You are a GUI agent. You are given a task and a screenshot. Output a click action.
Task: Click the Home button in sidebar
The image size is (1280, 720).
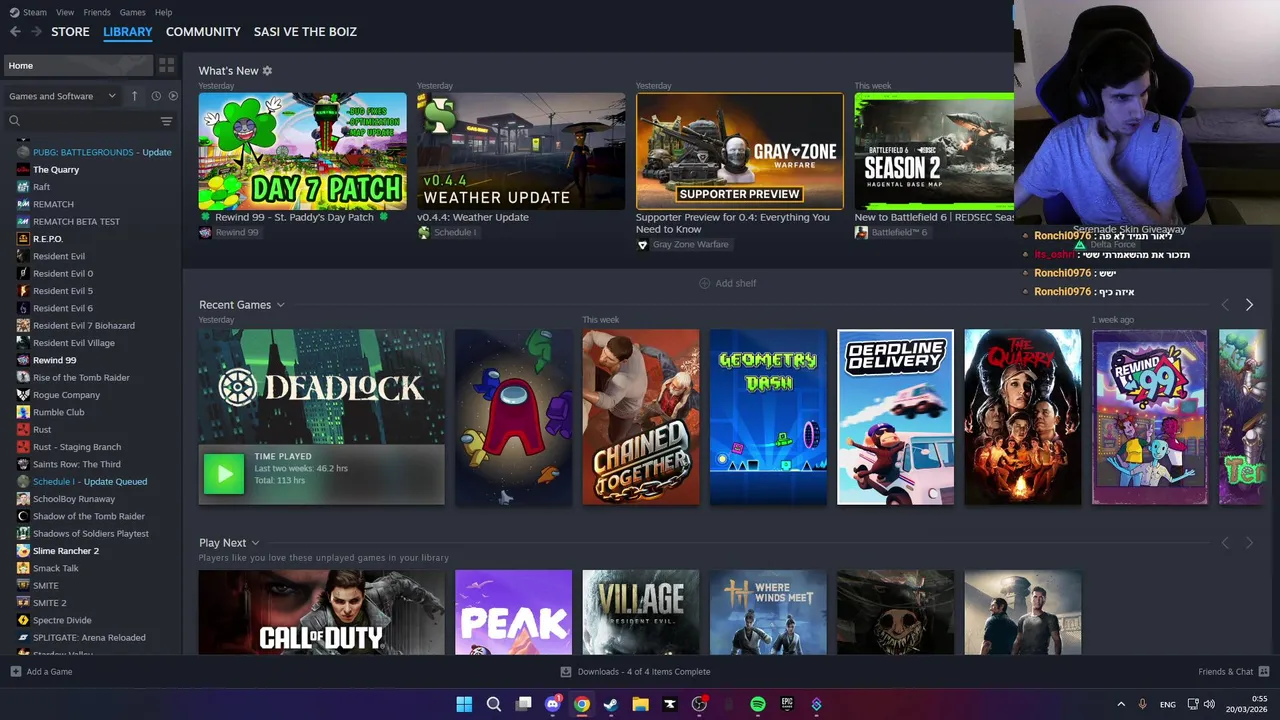pos(77,65)
